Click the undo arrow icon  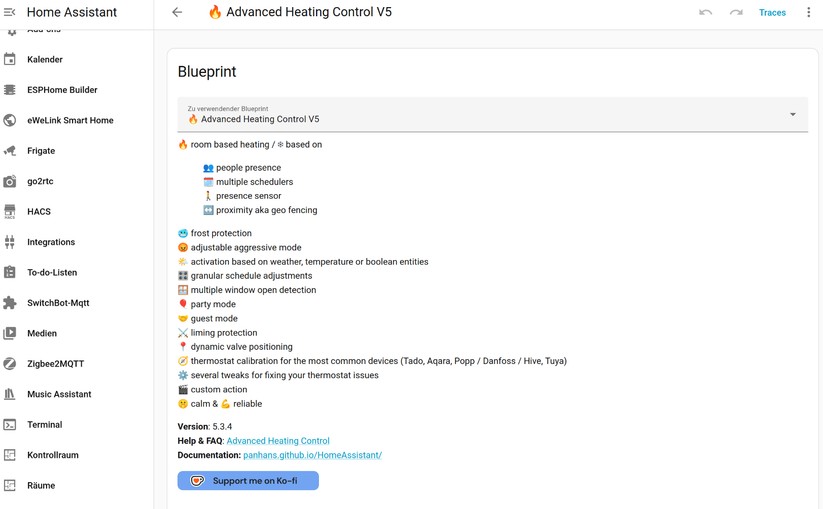[x=705, y=12]
